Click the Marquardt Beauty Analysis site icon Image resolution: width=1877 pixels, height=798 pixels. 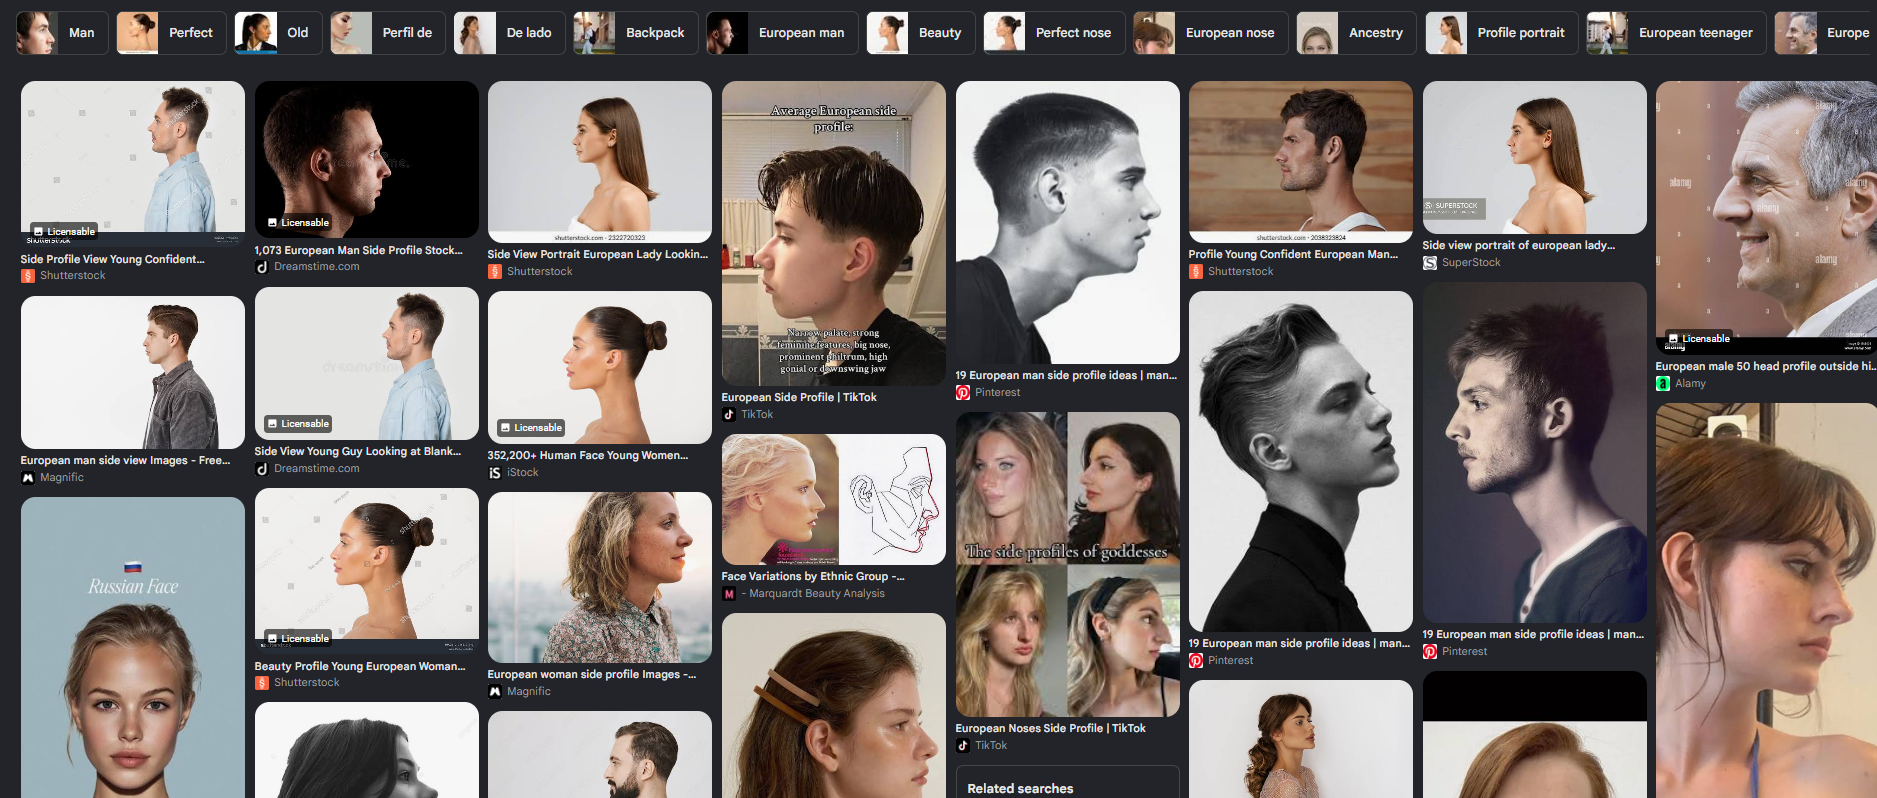point(729,594)
